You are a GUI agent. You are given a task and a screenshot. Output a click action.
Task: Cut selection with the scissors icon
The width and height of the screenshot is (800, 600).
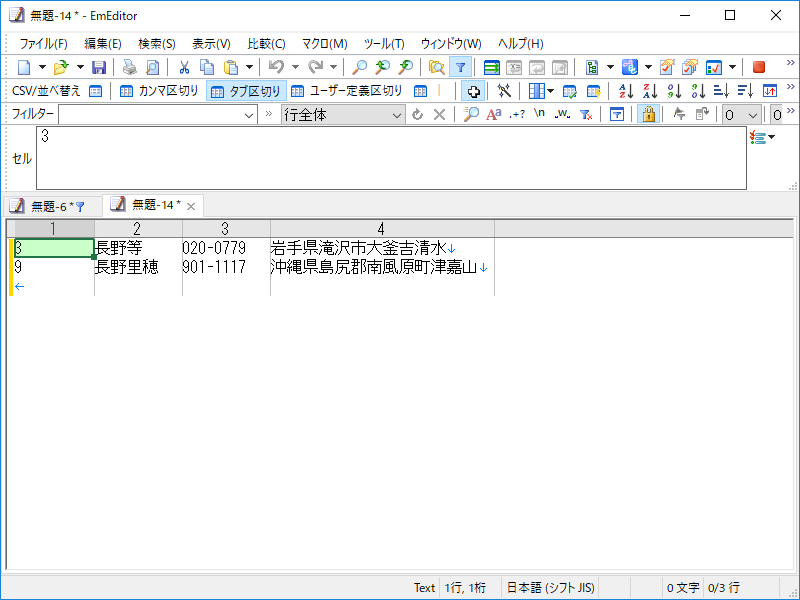(x=184, y=67)
